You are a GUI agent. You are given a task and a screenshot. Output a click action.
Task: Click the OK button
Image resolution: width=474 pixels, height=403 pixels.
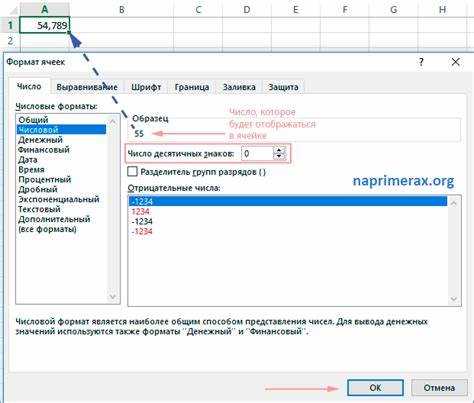[375, 388]
